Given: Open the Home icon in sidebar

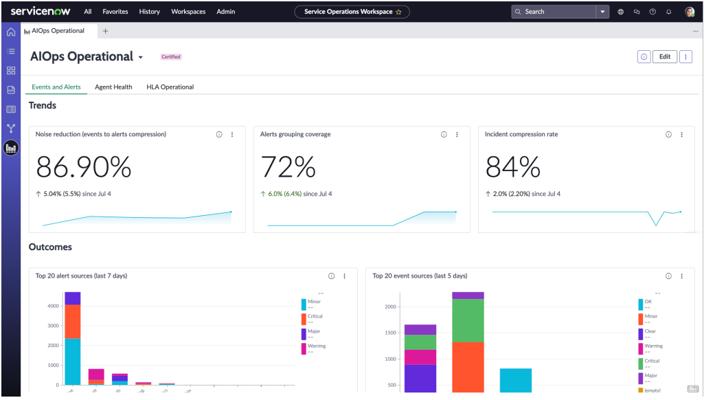Looking at the screenshot, I should 11,32.
